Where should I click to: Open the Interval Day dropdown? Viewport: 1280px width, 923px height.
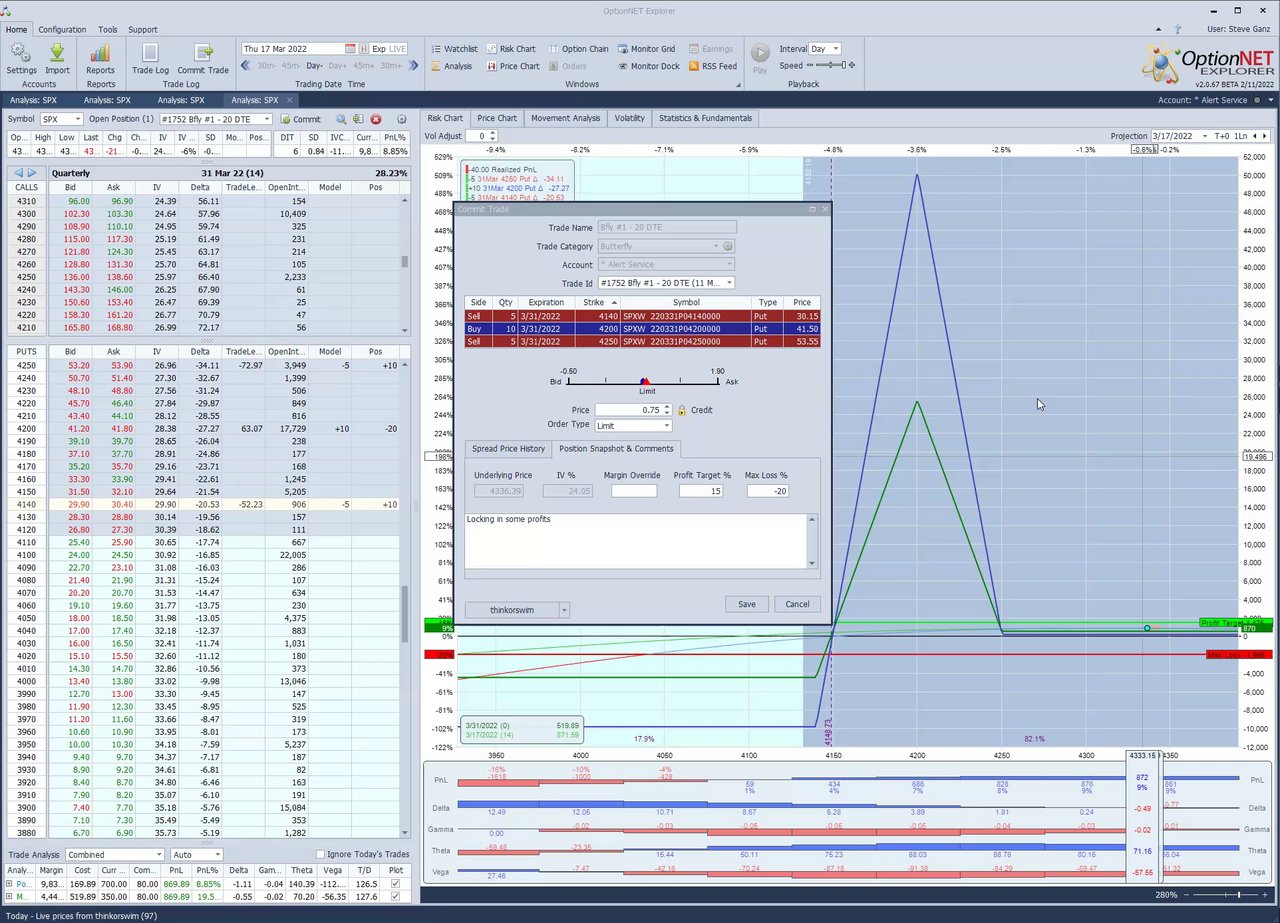click(x=835, y=49)
